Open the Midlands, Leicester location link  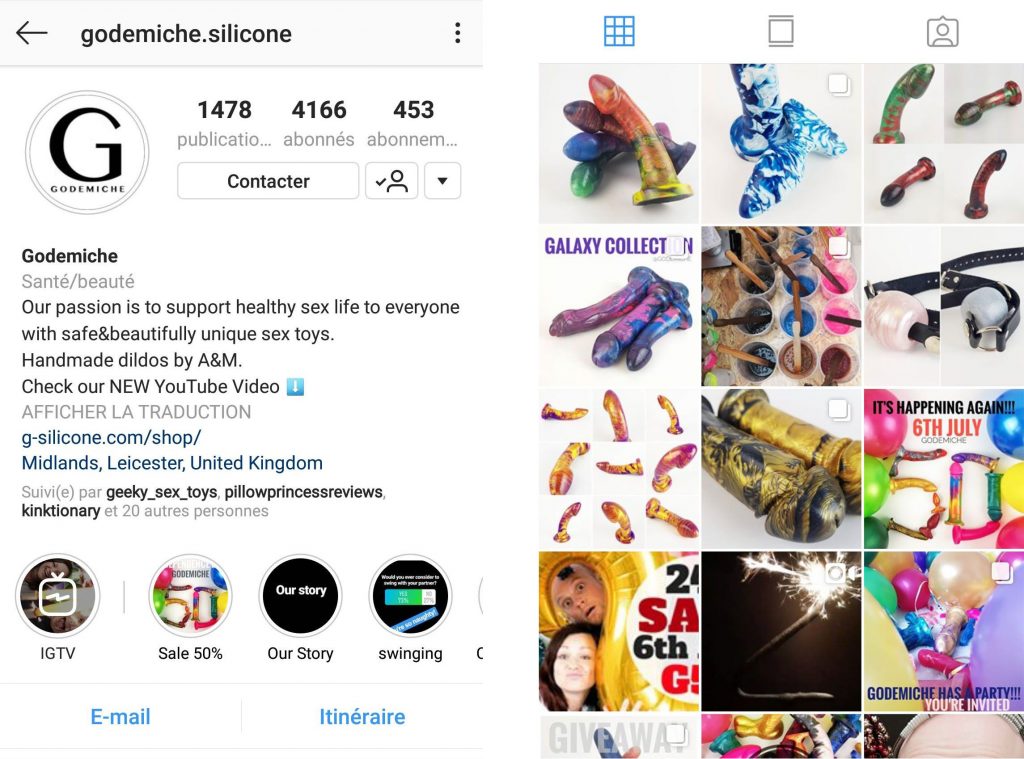pos(172,462)
